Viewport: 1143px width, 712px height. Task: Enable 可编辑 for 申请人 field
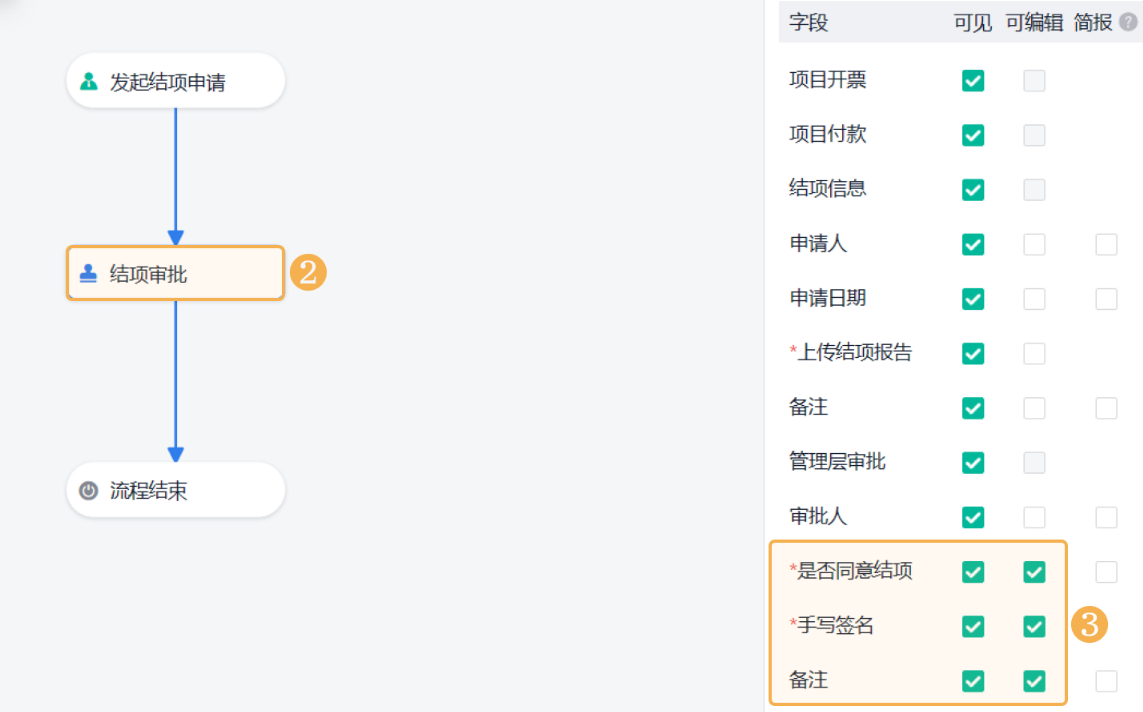(x=1034, y=244)
